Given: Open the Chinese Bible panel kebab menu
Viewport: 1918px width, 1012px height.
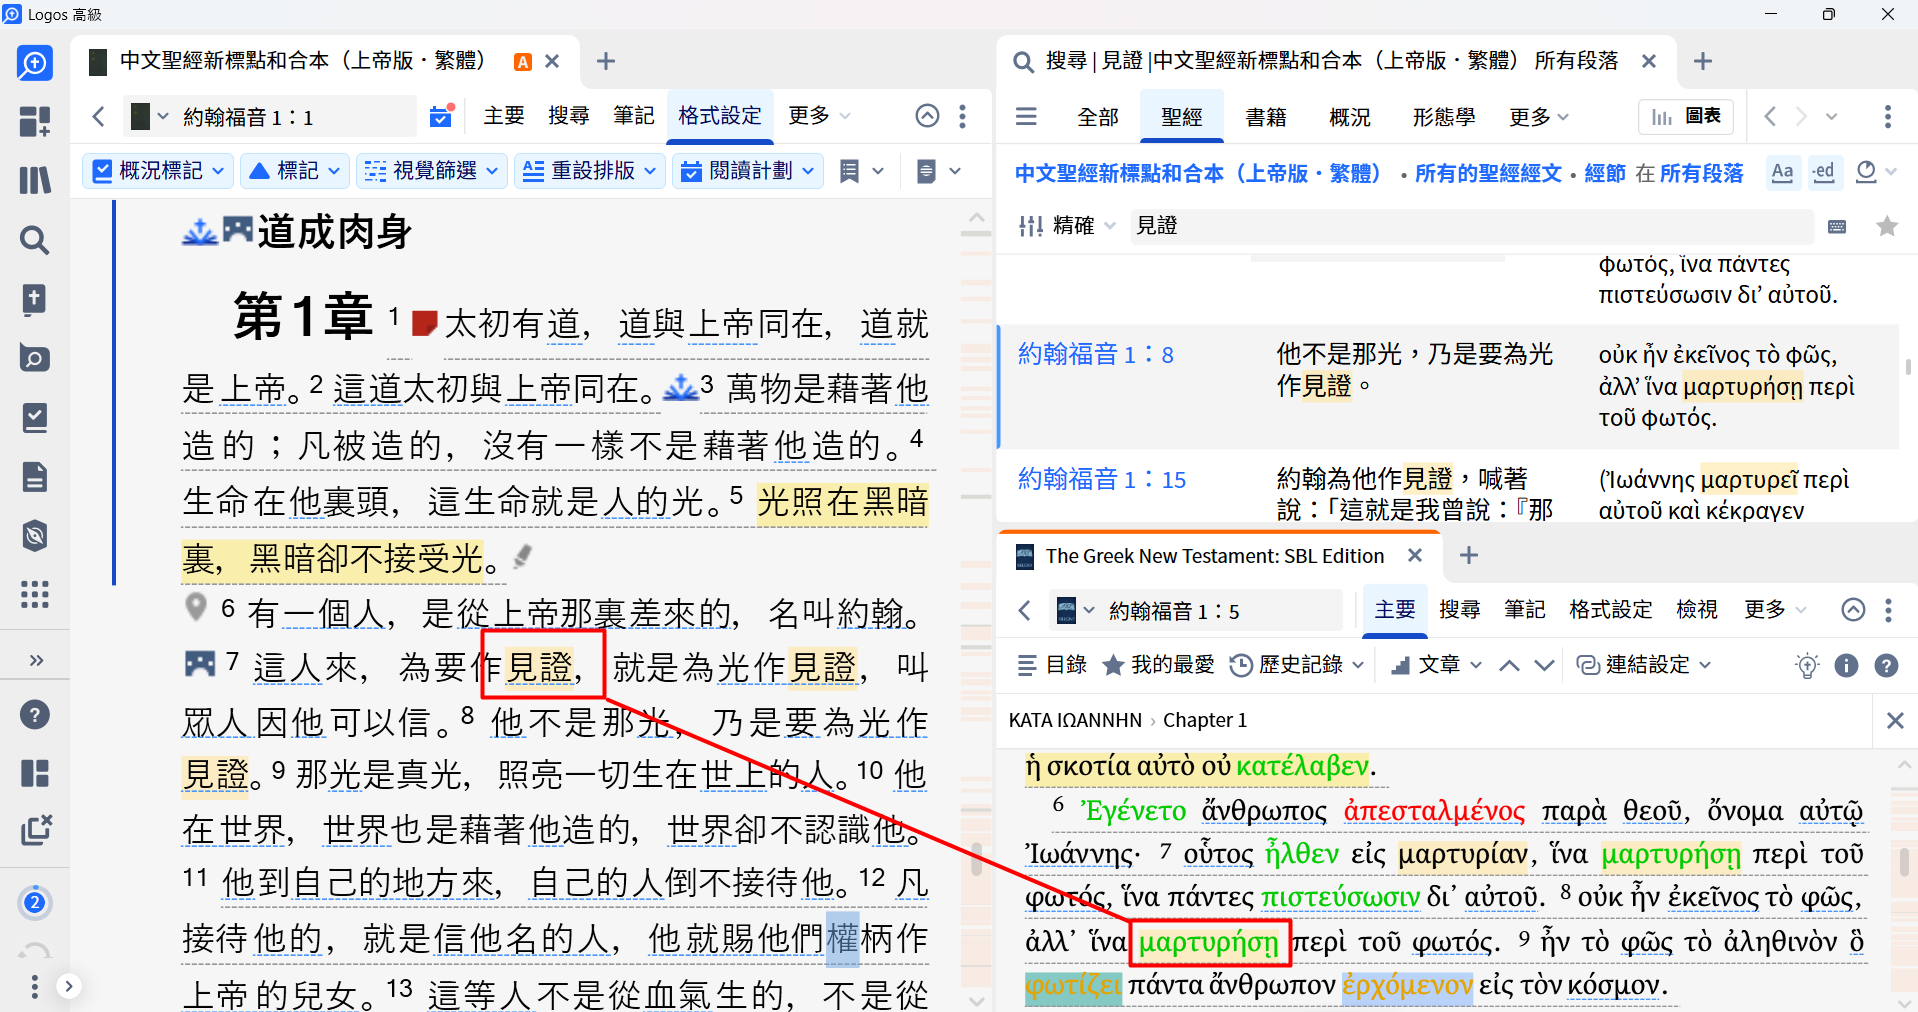Looking at the screenshot, I should 962,116.
